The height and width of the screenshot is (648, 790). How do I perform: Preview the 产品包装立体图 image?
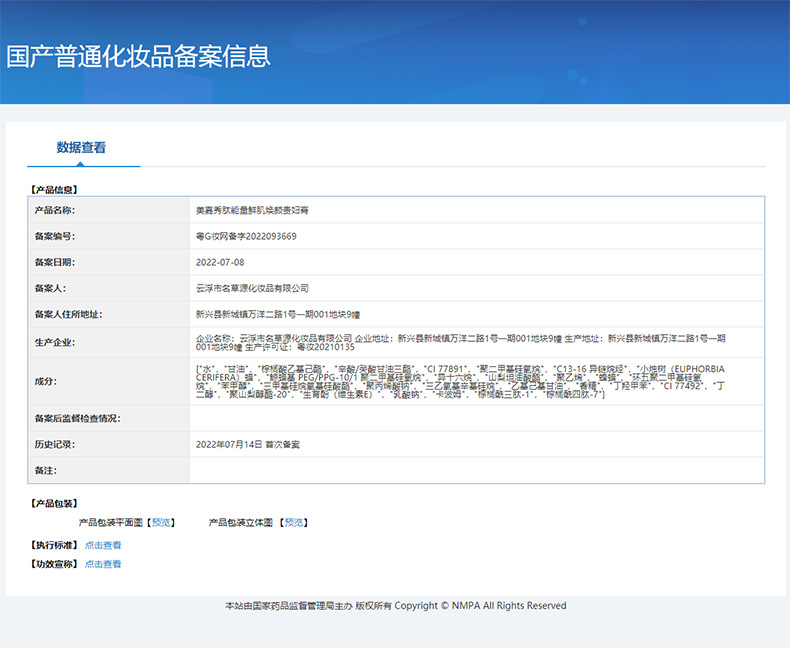(x=294, y=523)
